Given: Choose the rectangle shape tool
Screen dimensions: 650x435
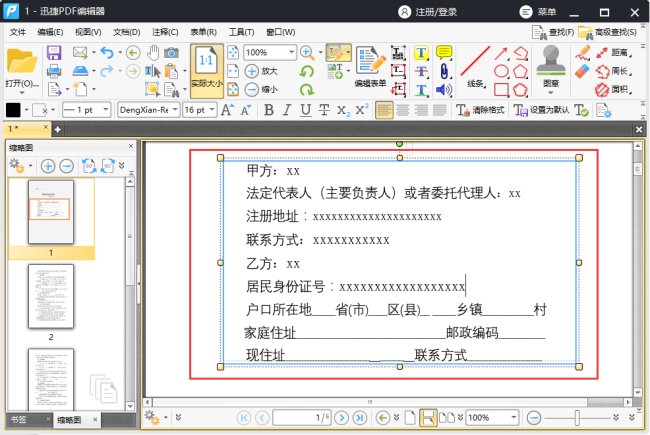Looking at the screenshot, I should 502,90.
